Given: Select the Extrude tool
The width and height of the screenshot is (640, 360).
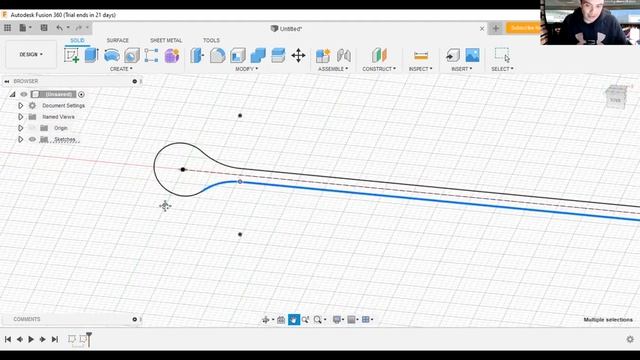Looking at the screenshot, I should [91, 56].
